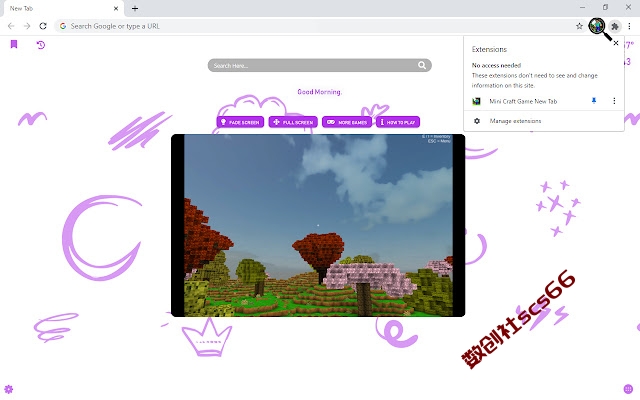This screenshot has width=640, height=400.
Task: Click the Fade Screen button
Action: click(240, 122)
